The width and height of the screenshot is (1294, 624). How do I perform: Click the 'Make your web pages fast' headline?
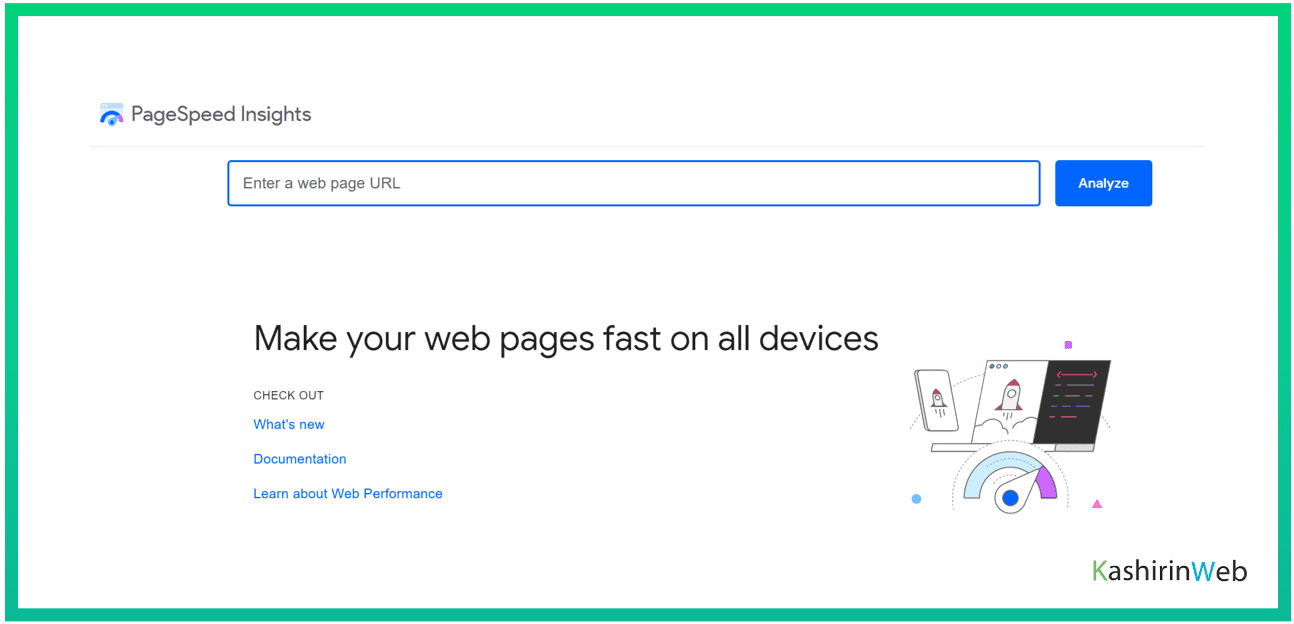click(x=566, y=339)
